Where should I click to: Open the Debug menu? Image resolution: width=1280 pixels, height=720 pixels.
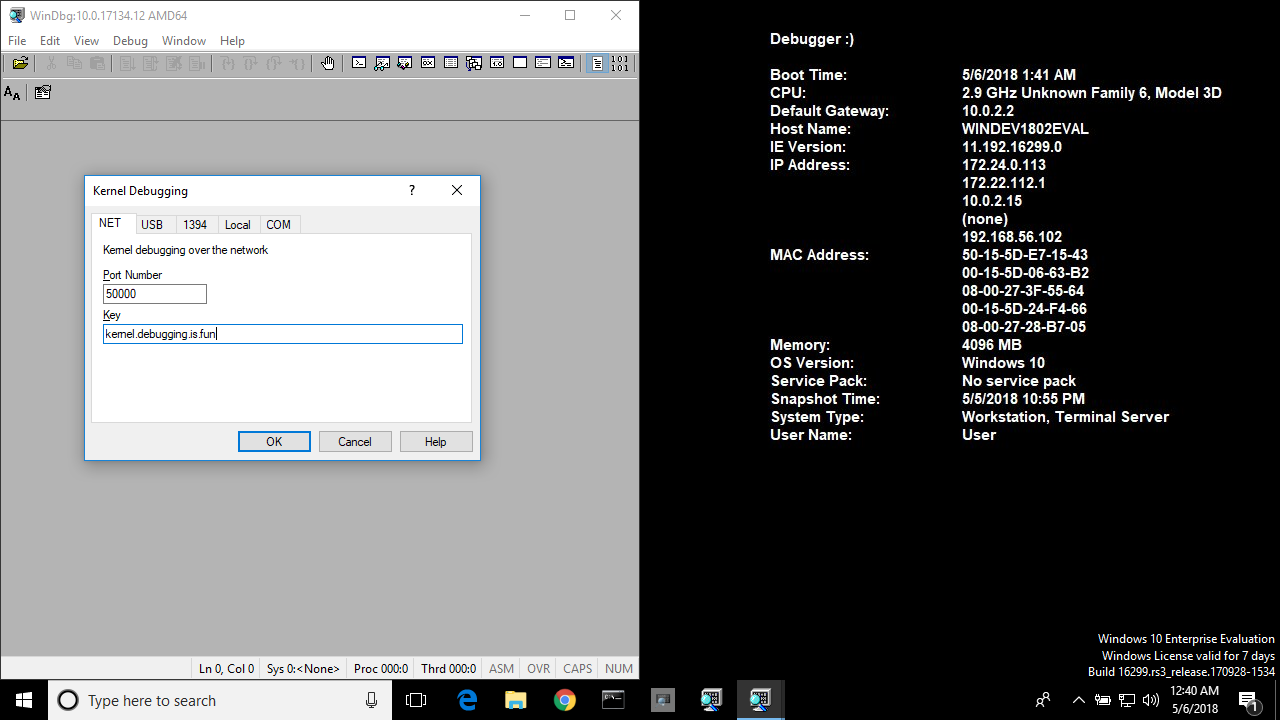pyautogui.click(x=130, y=41)
